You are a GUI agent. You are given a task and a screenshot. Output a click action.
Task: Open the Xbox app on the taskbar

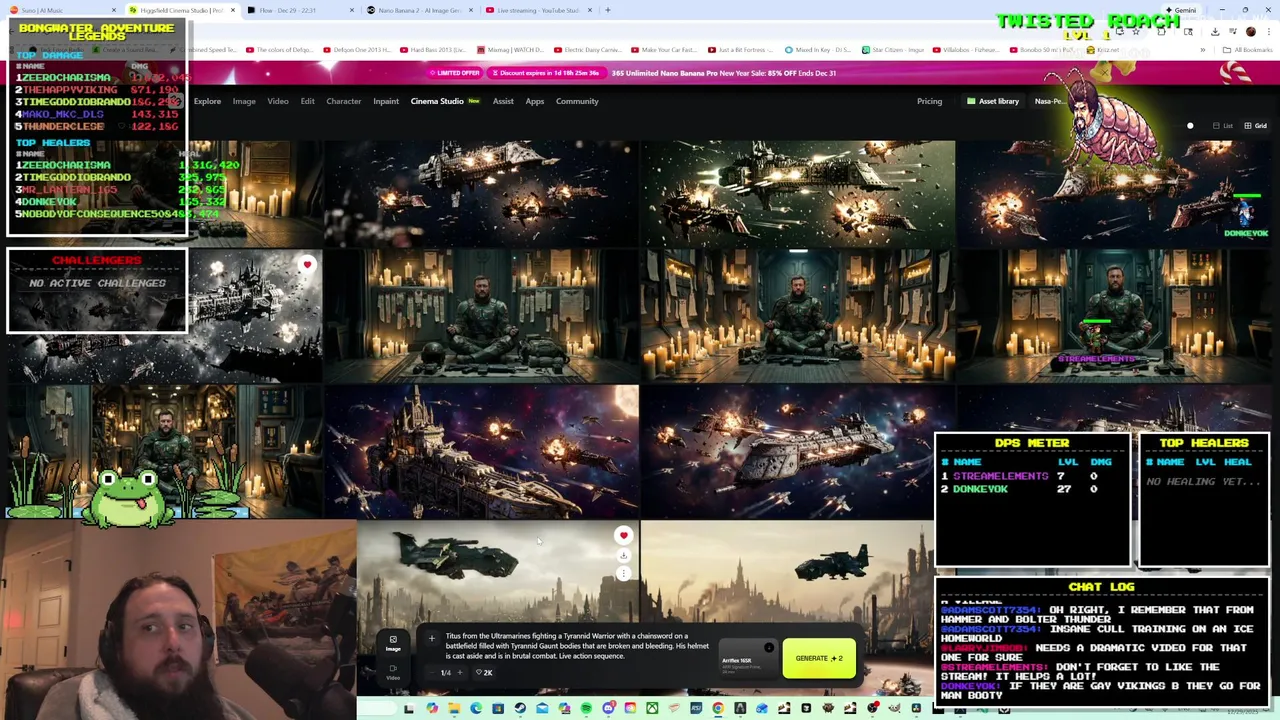652,709
